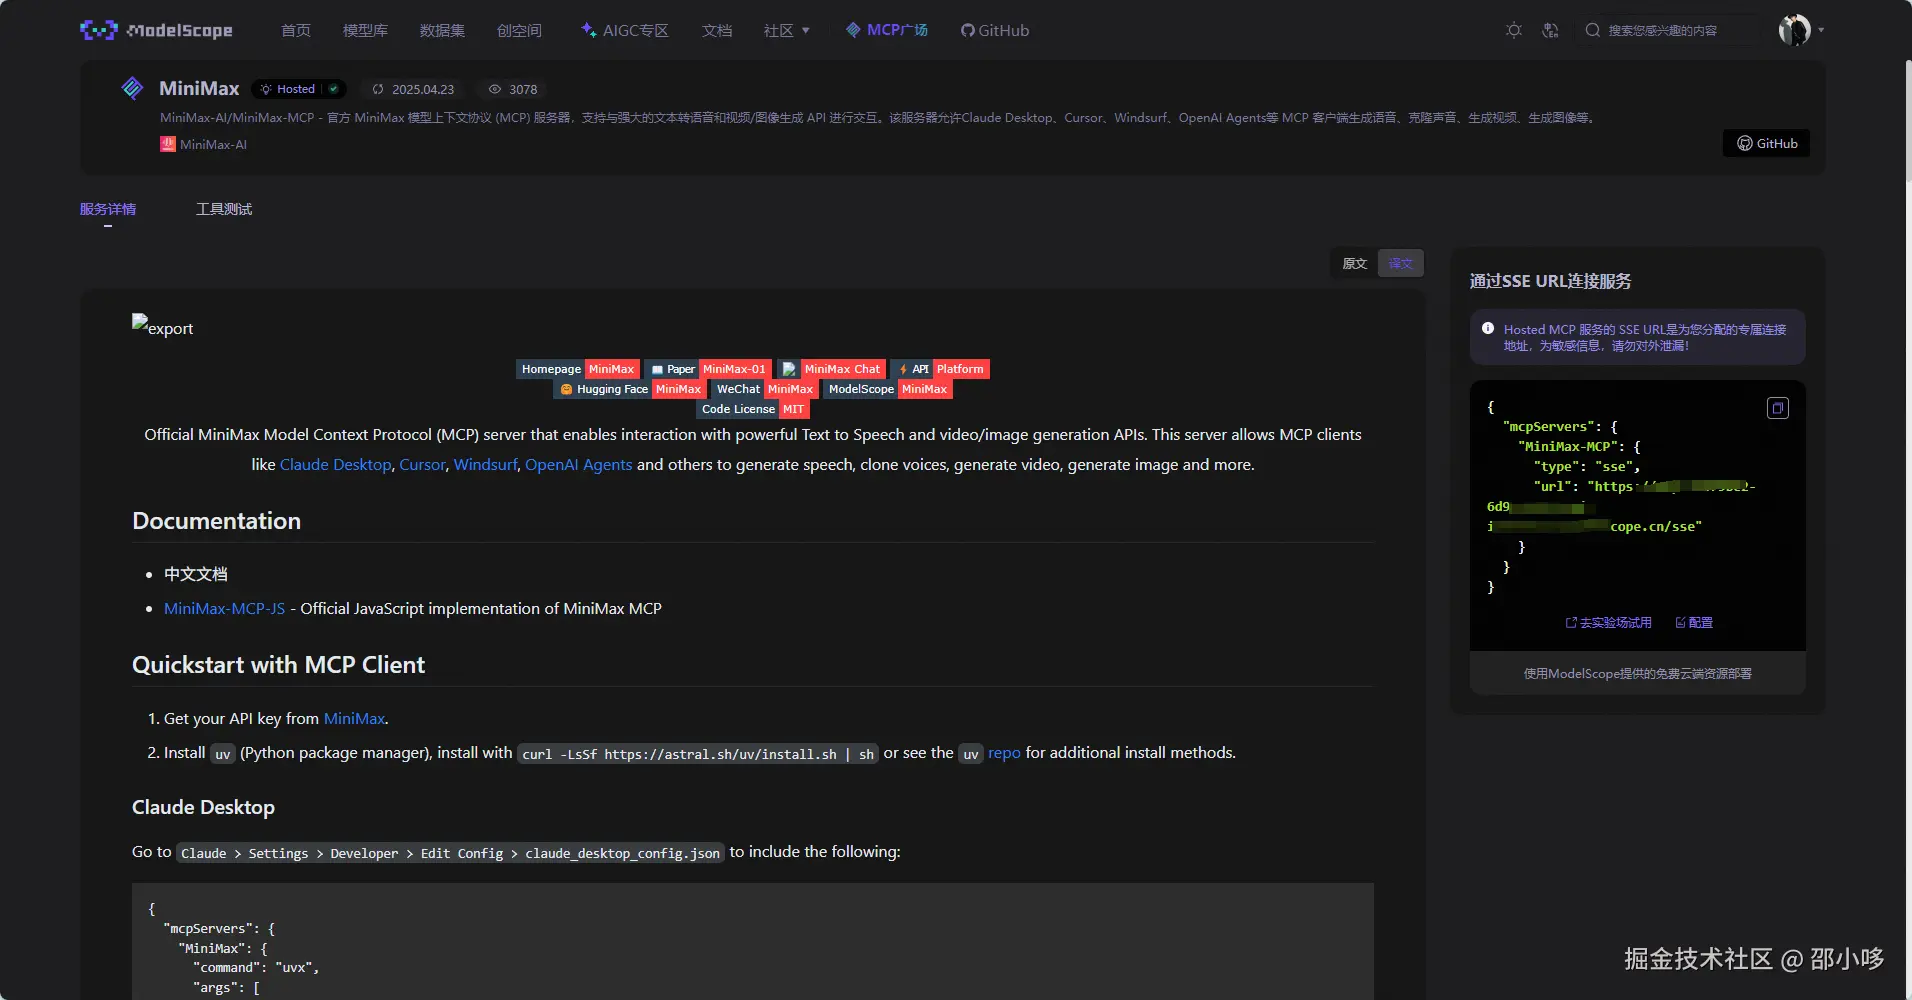Click the Claude Desktop section heading
This screenshot has height=1000, width=1912.
pyautogui.click(x=203, y=807)
